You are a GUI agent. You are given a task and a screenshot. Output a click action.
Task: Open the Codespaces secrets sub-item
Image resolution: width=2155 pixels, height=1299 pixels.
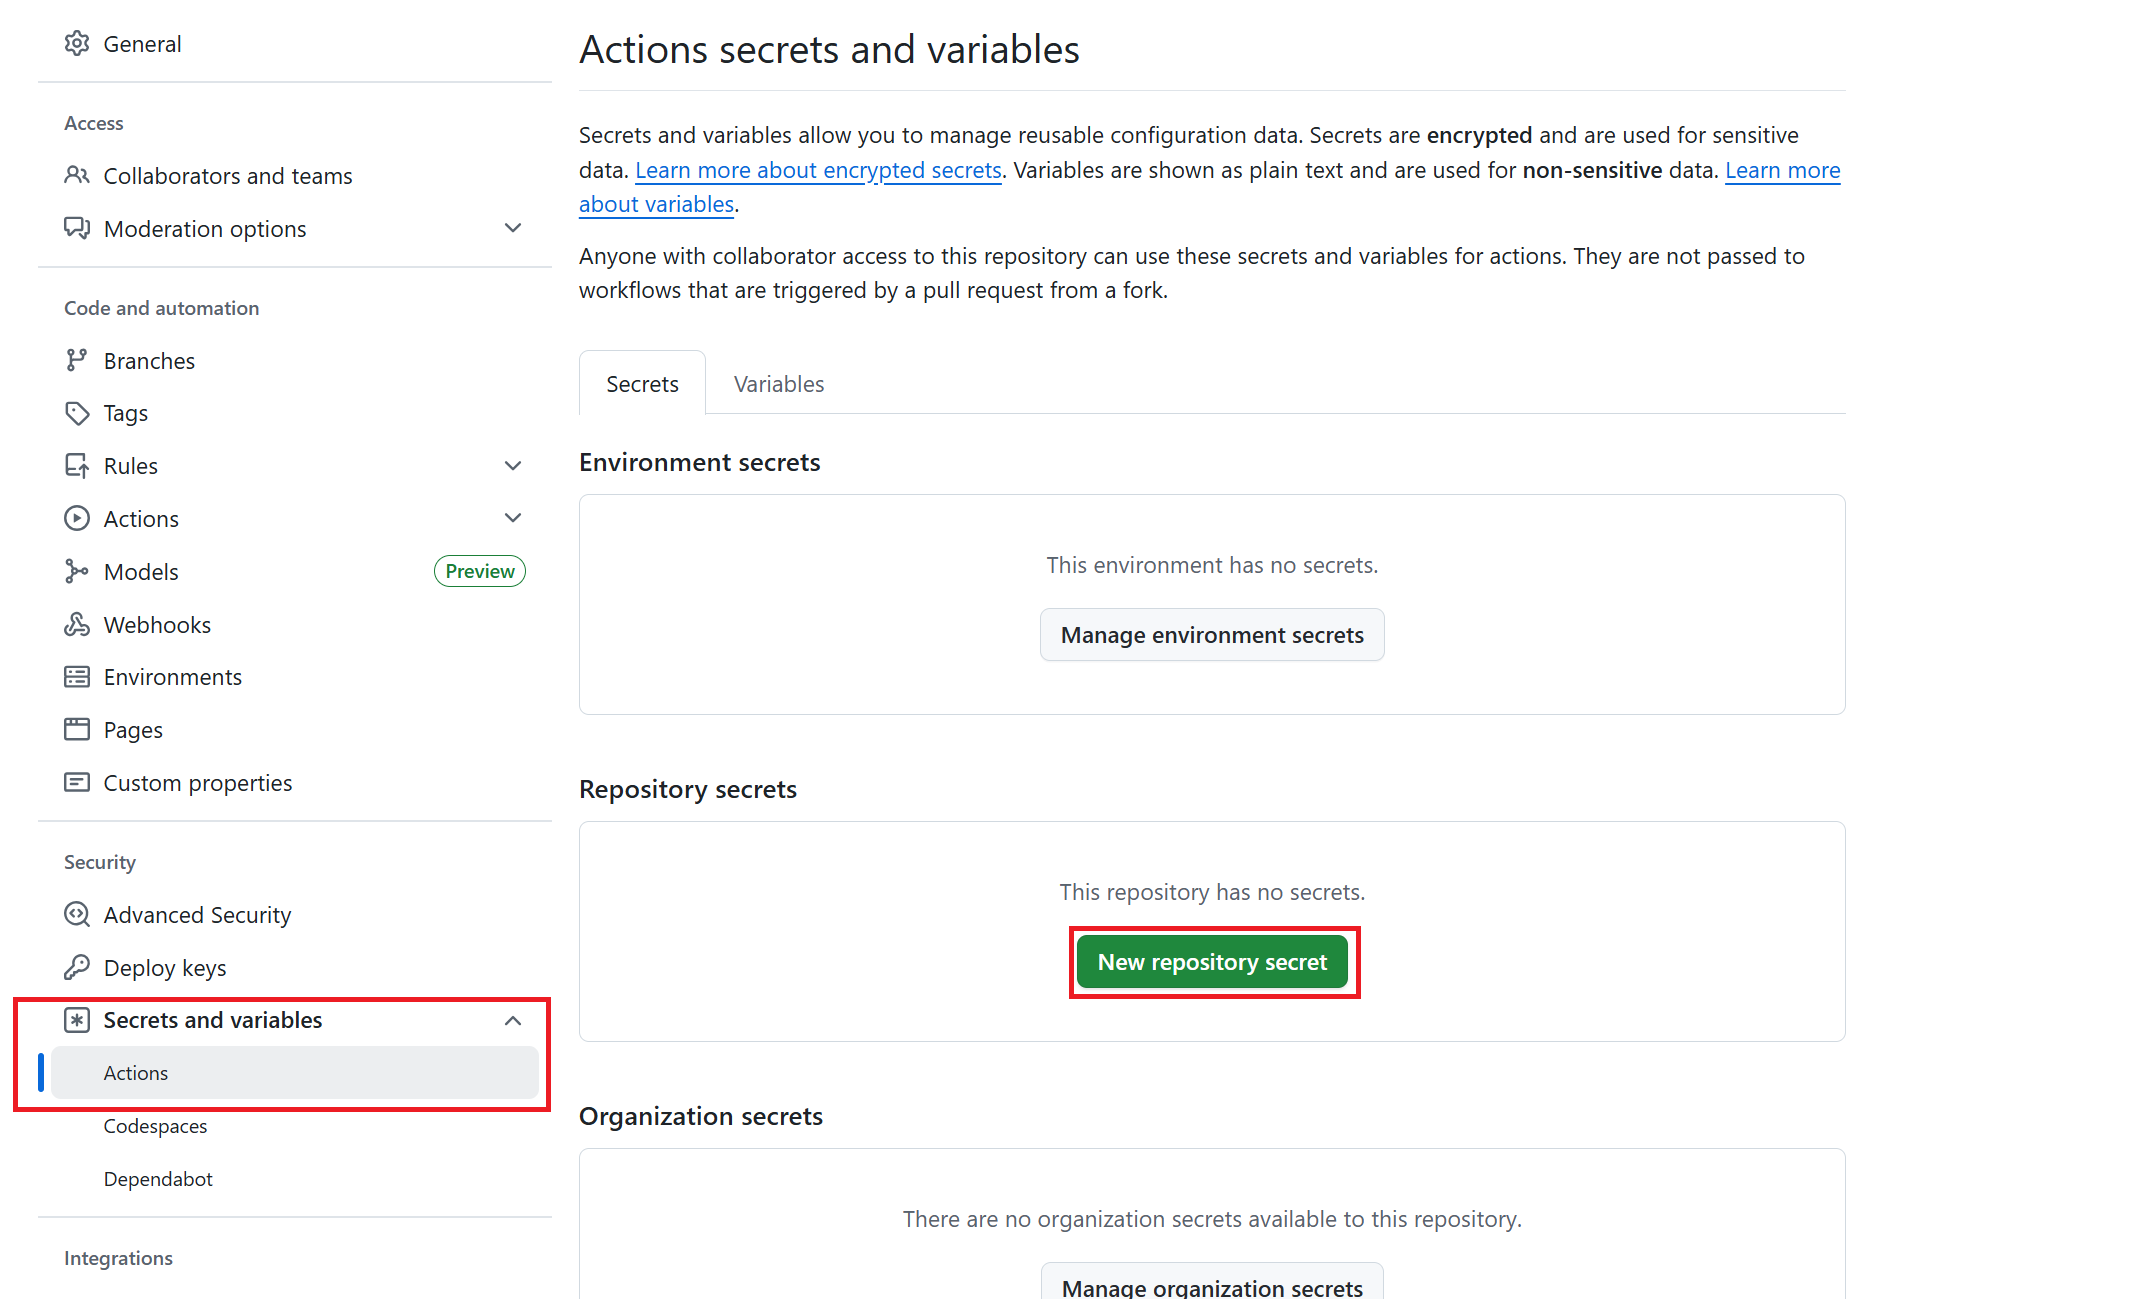155,1126
